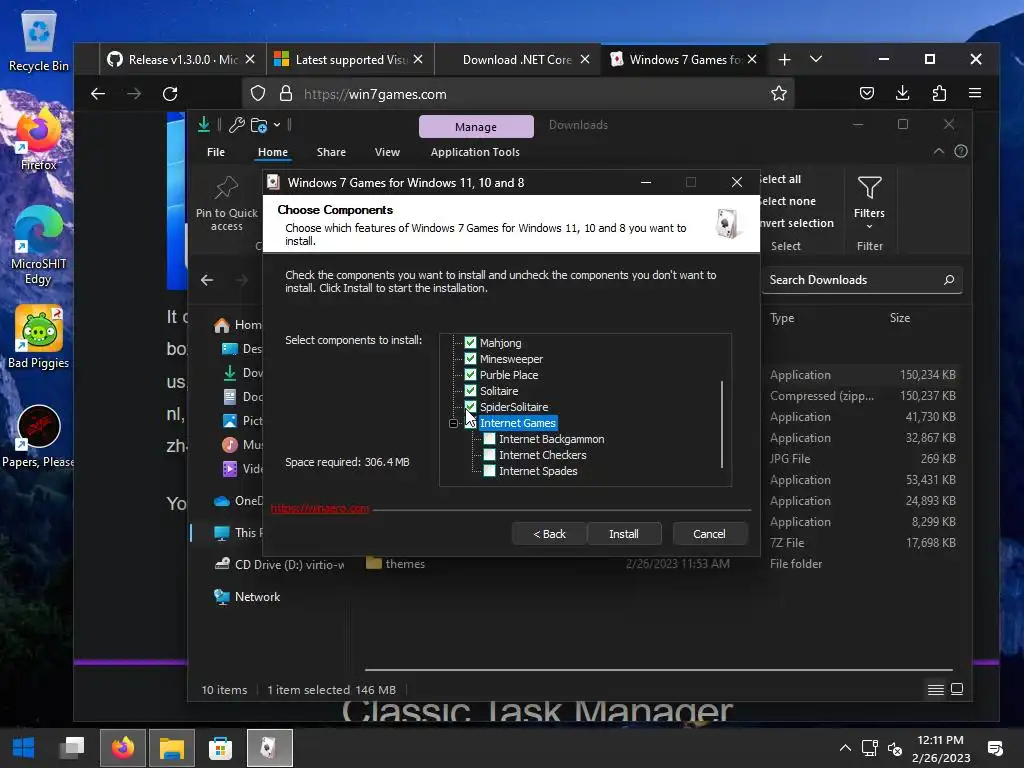Open the Application Tools ribbon tab
Viewport: 1024px width, 768px height.
tap(475, 152)
